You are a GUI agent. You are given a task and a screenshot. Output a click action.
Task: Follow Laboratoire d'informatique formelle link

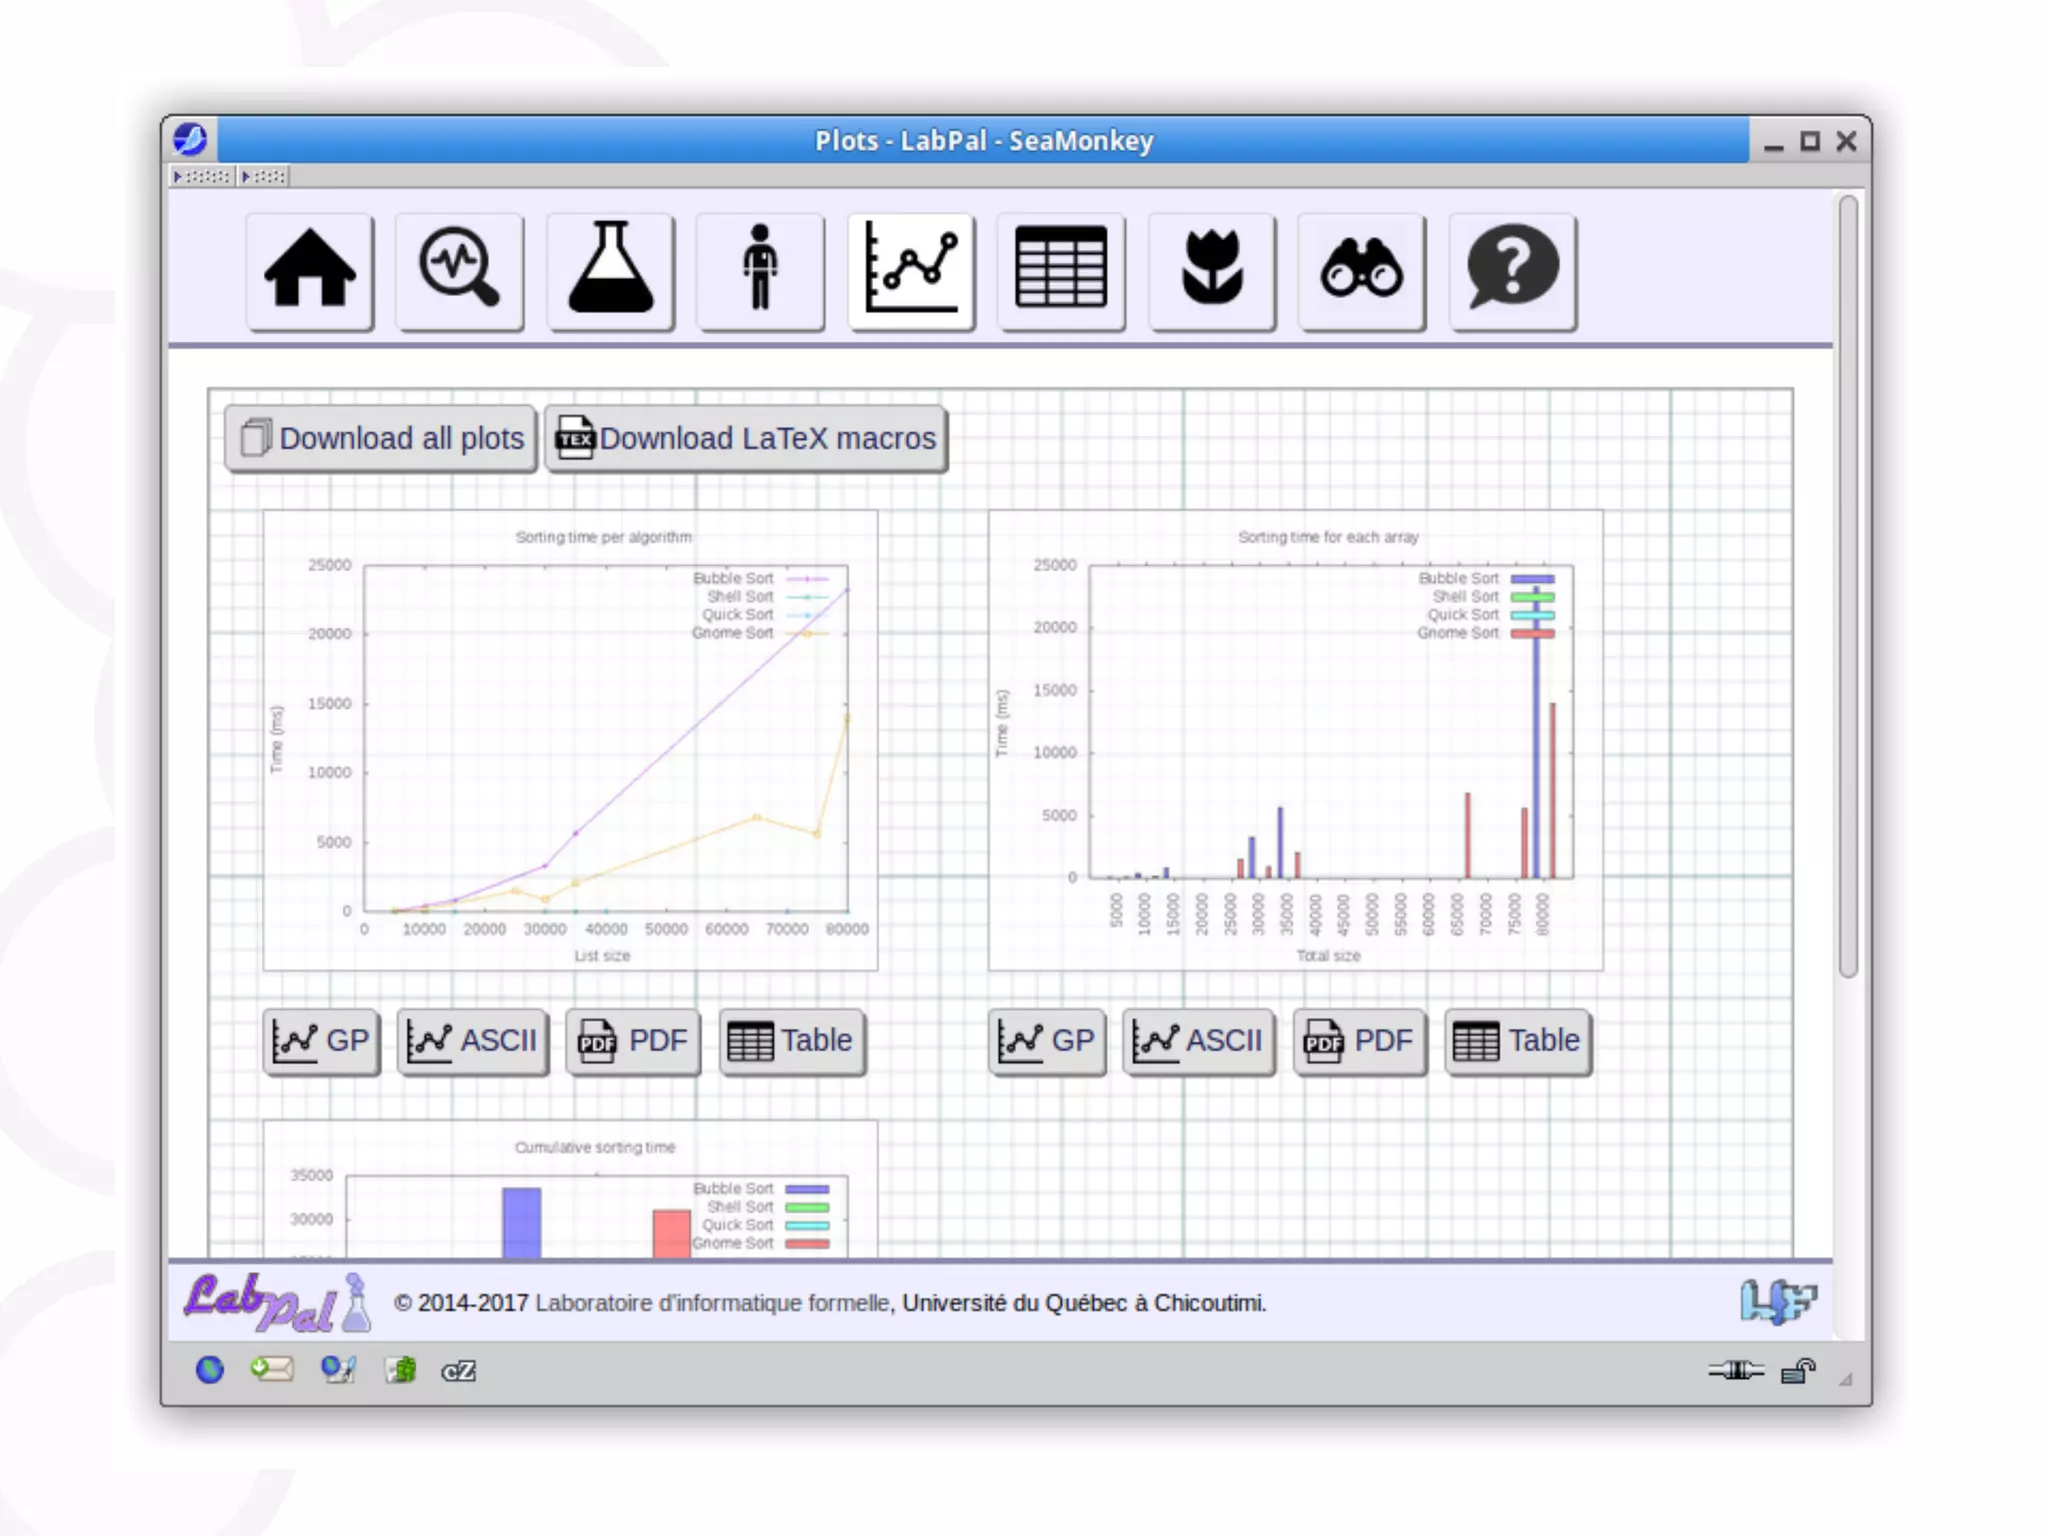coord(712,1303)
